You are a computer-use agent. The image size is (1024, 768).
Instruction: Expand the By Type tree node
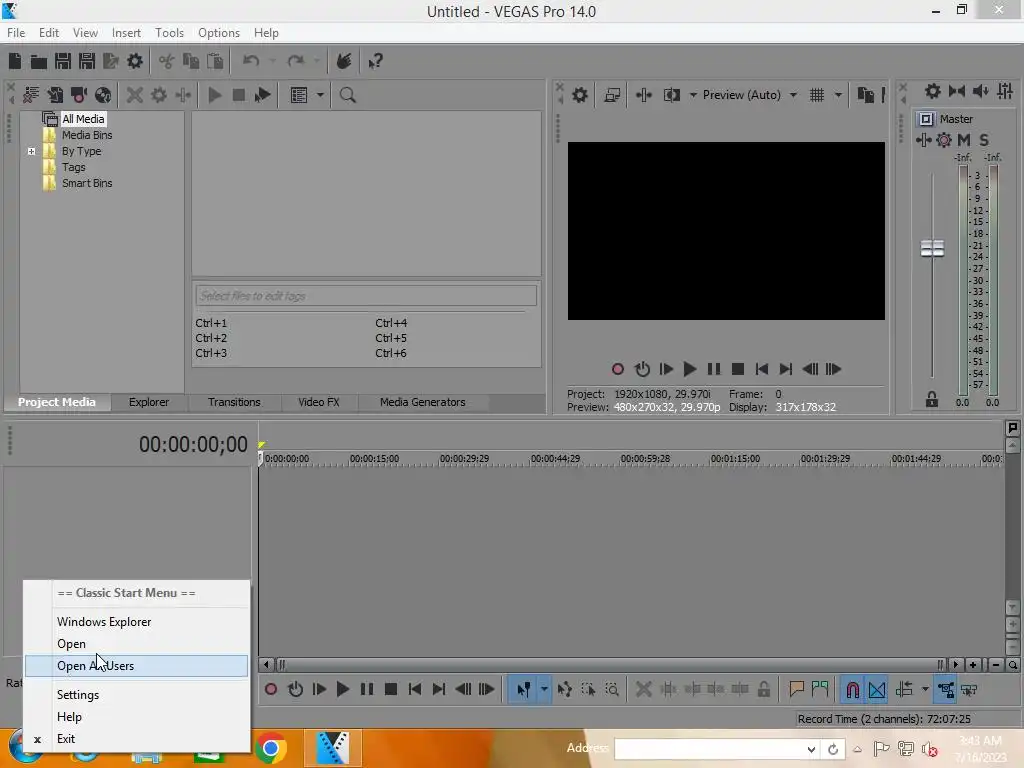[x=31, y=152]
